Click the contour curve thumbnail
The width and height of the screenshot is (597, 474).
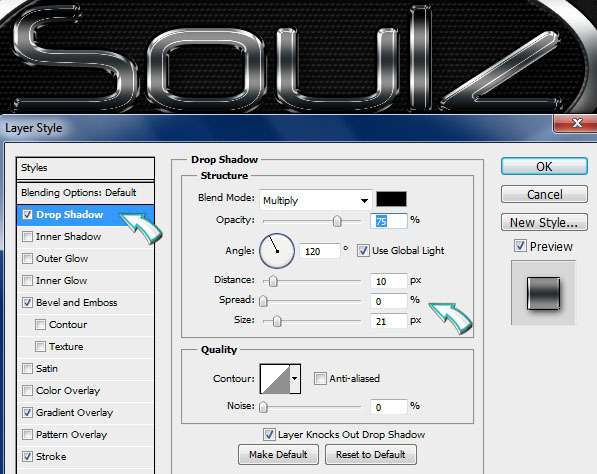point(275,378)
